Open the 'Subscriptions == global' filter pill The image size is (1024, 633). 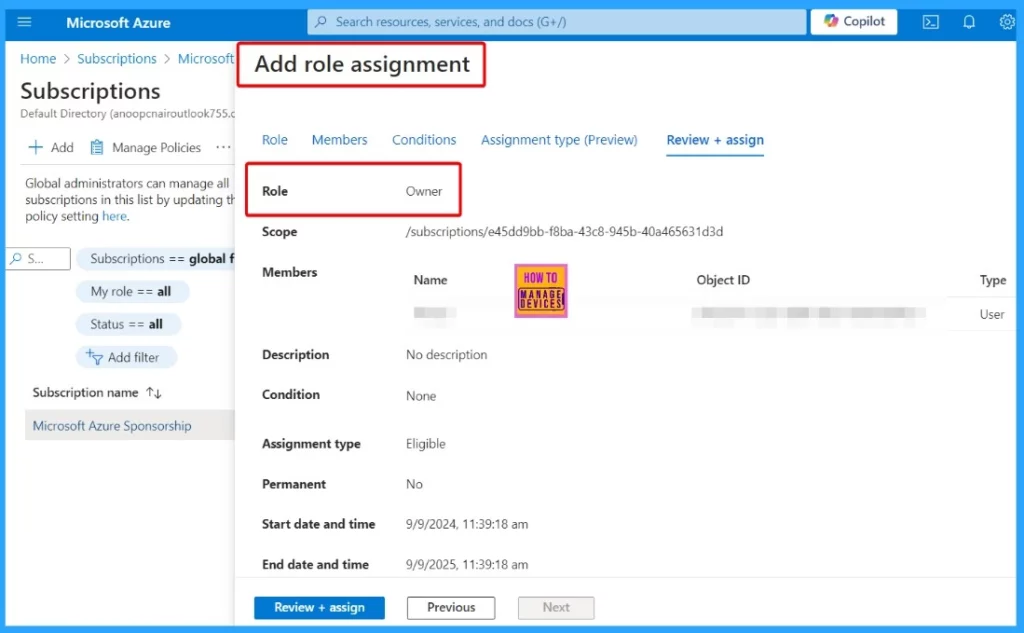coord(155,259)
